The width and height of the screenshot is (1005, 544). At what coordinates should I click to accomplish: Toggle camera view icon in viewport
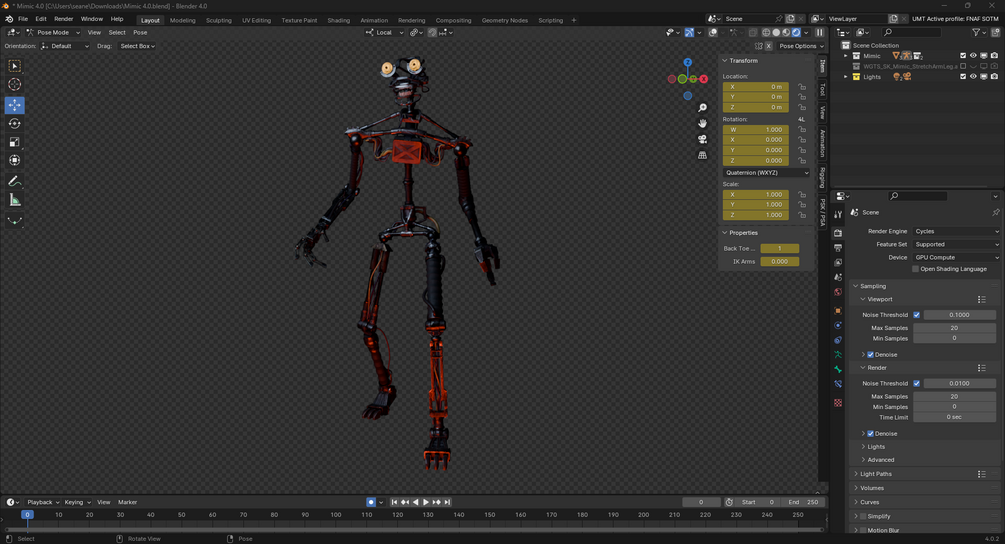tap(702, 139)
